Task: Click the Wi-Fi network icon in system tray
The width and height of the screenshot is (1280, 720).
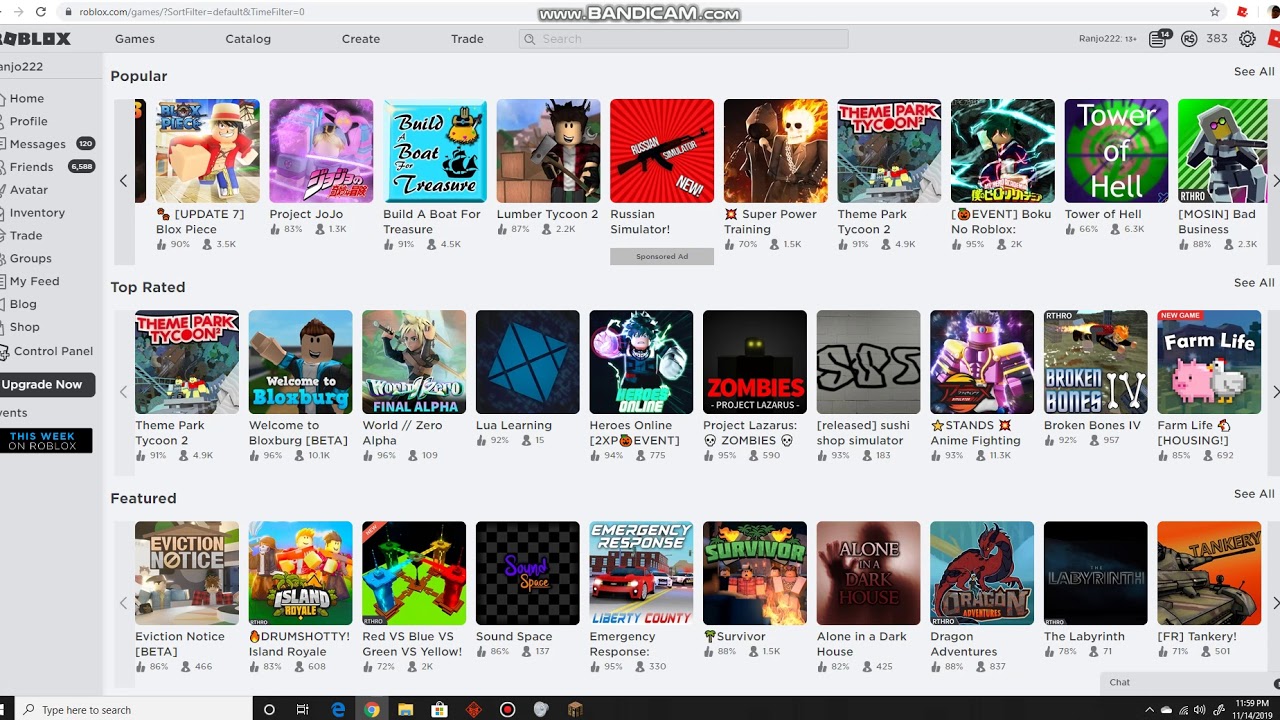Action: (1184, 710)
